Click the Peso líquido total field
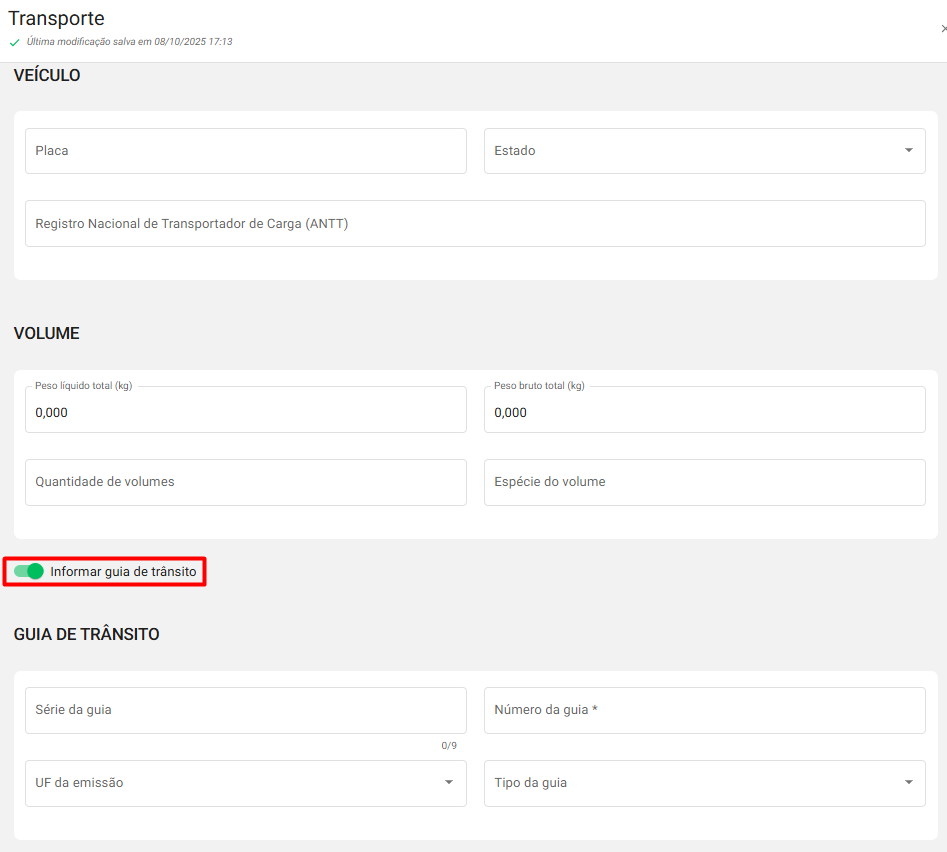Viewport: 947px width, 852px height. [x=245, y=411]
